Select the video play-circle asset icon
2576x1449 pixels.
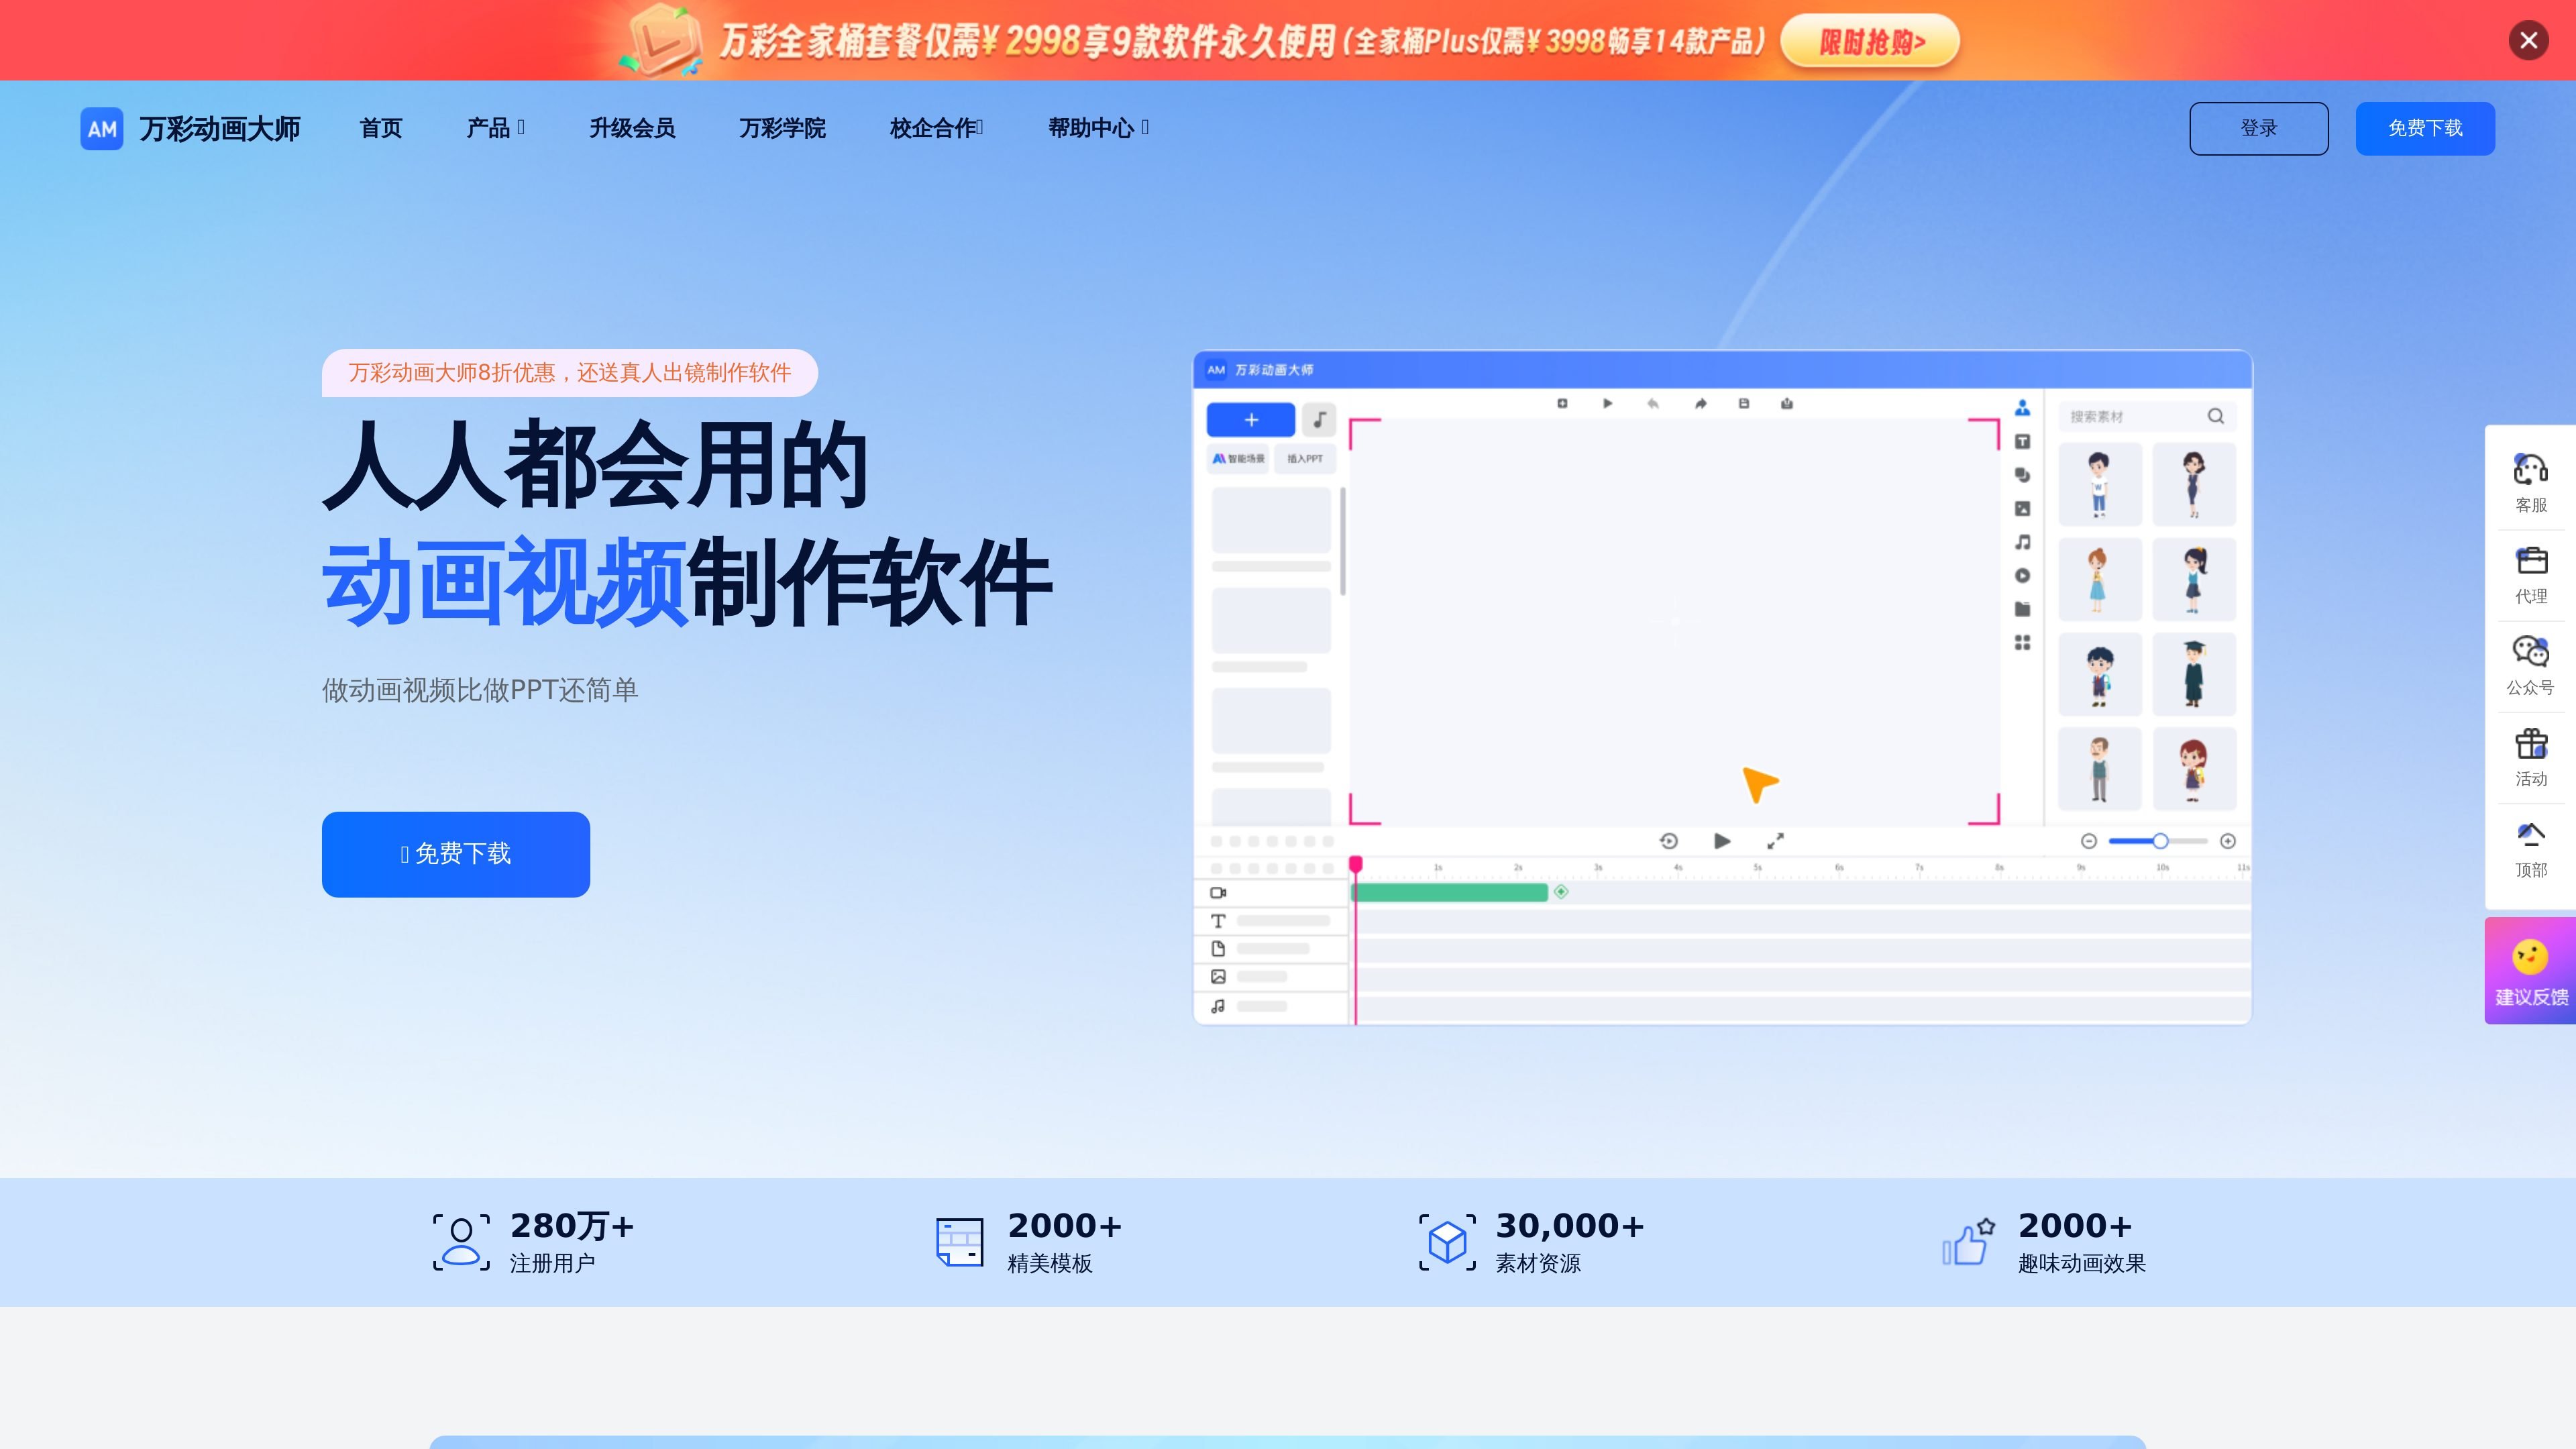(x=2022, y=576)
